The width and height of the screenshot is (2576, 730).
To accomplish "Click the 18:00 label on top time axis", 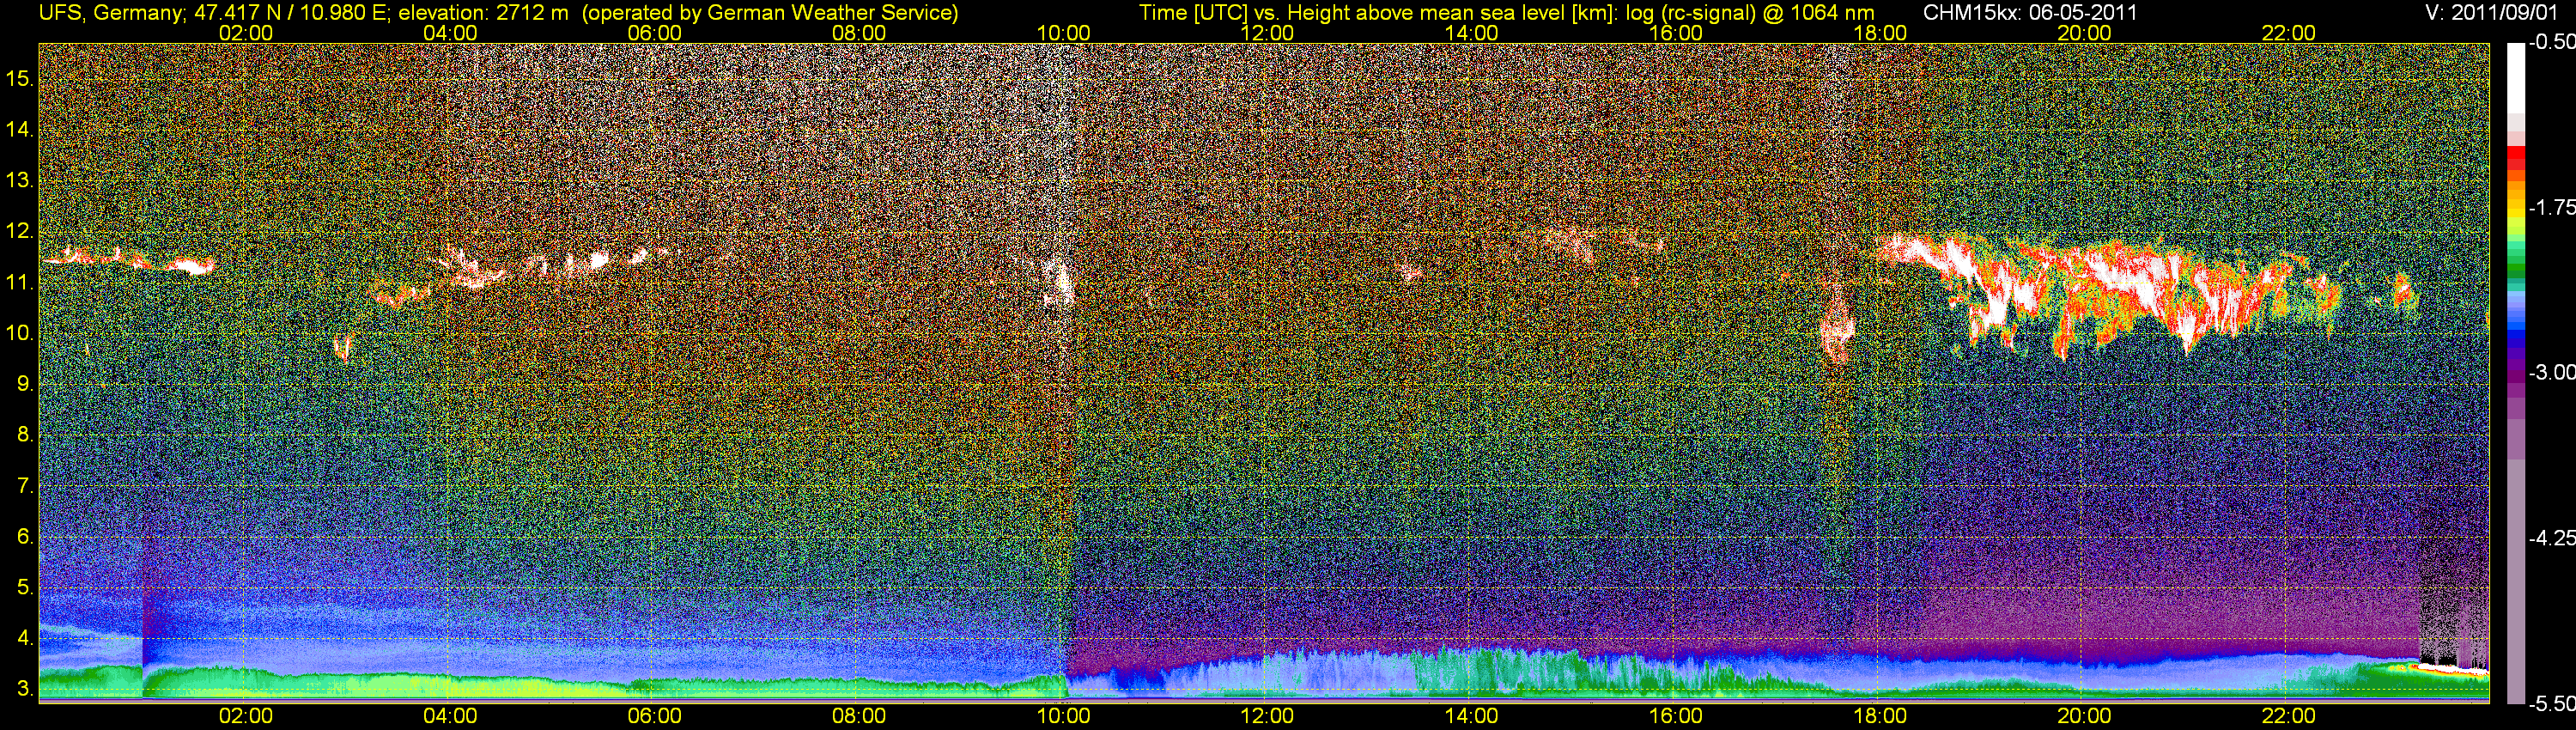I will point(1880,33).
